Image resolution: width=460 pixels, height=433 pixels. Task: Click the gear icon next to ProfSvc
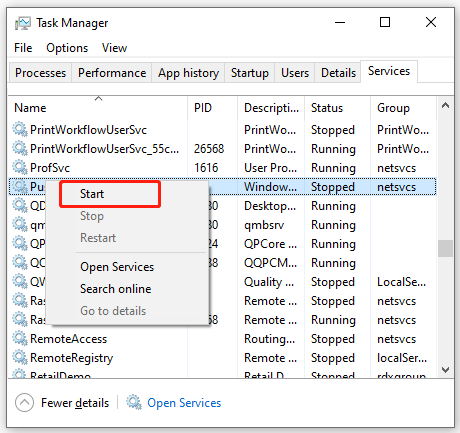pyautogui.click(x=20, y=167)
